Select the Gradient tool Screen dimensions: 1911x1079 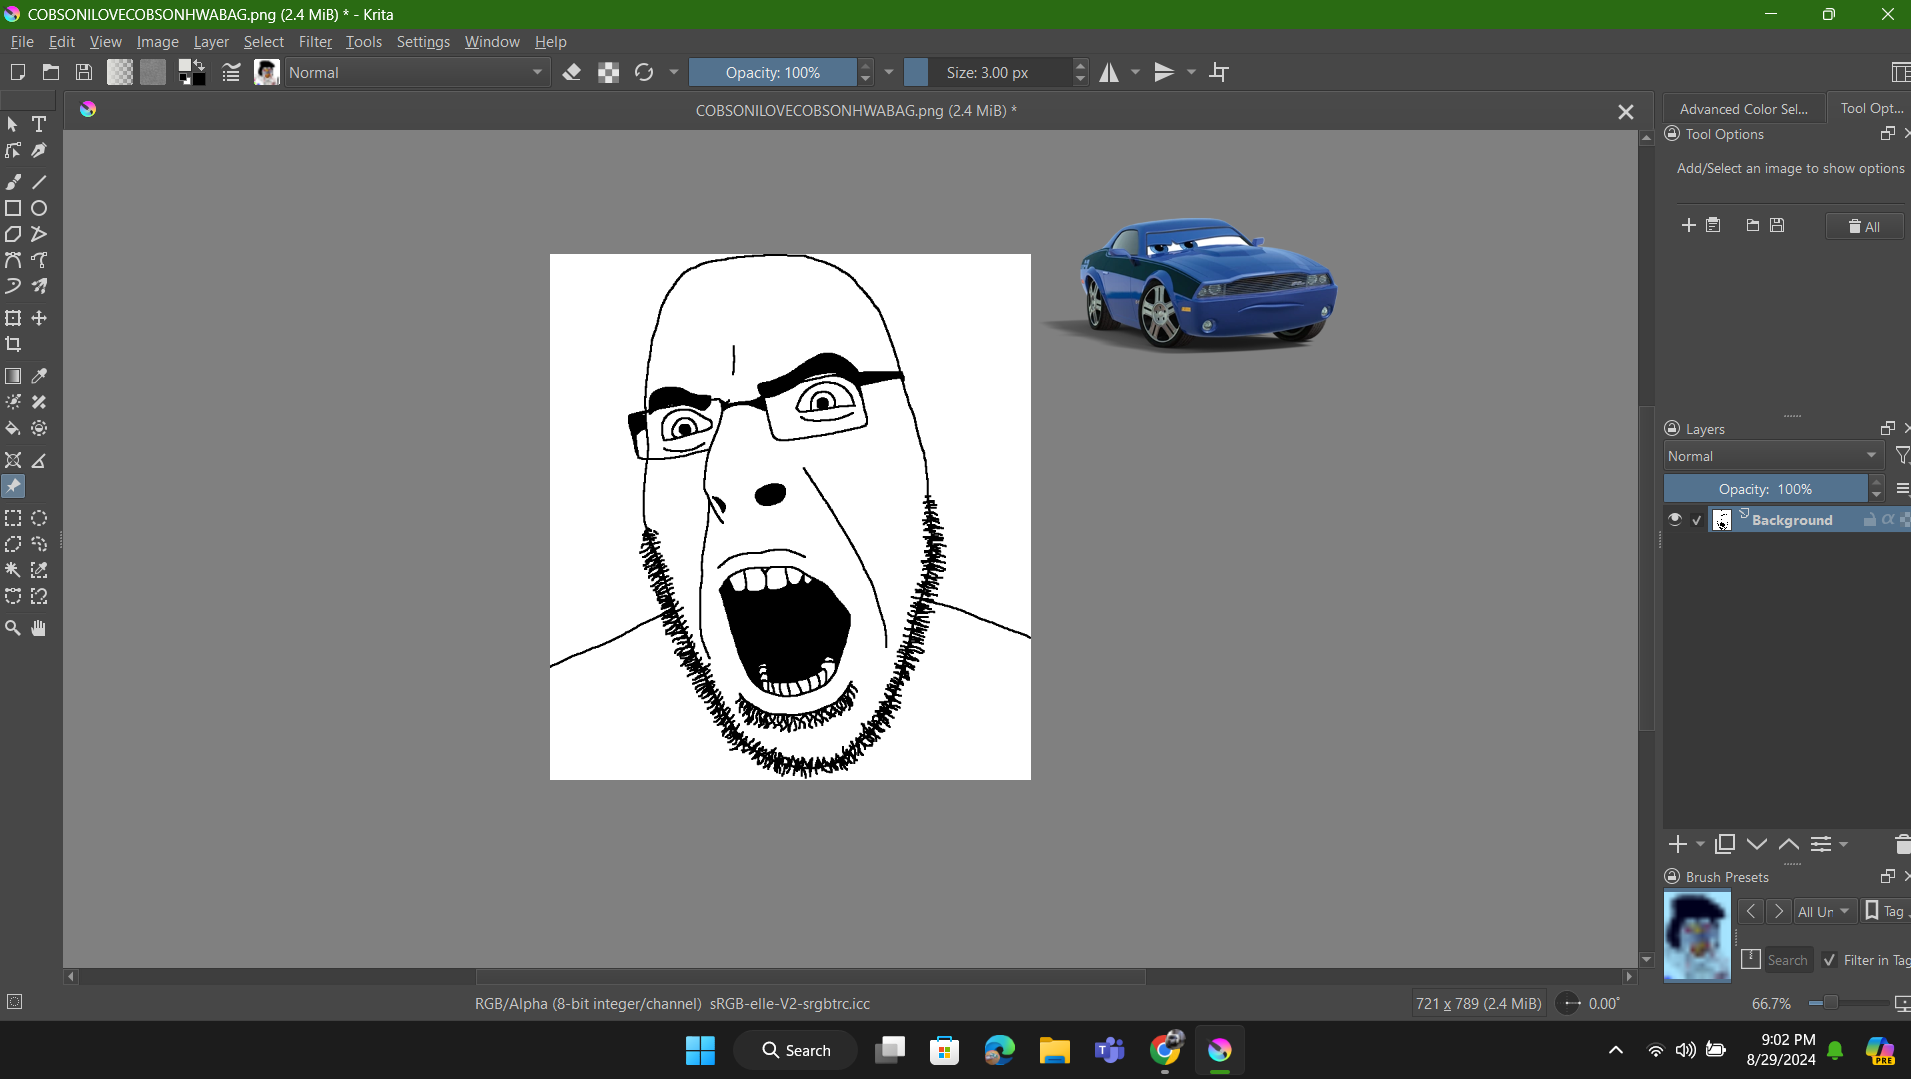13,376
